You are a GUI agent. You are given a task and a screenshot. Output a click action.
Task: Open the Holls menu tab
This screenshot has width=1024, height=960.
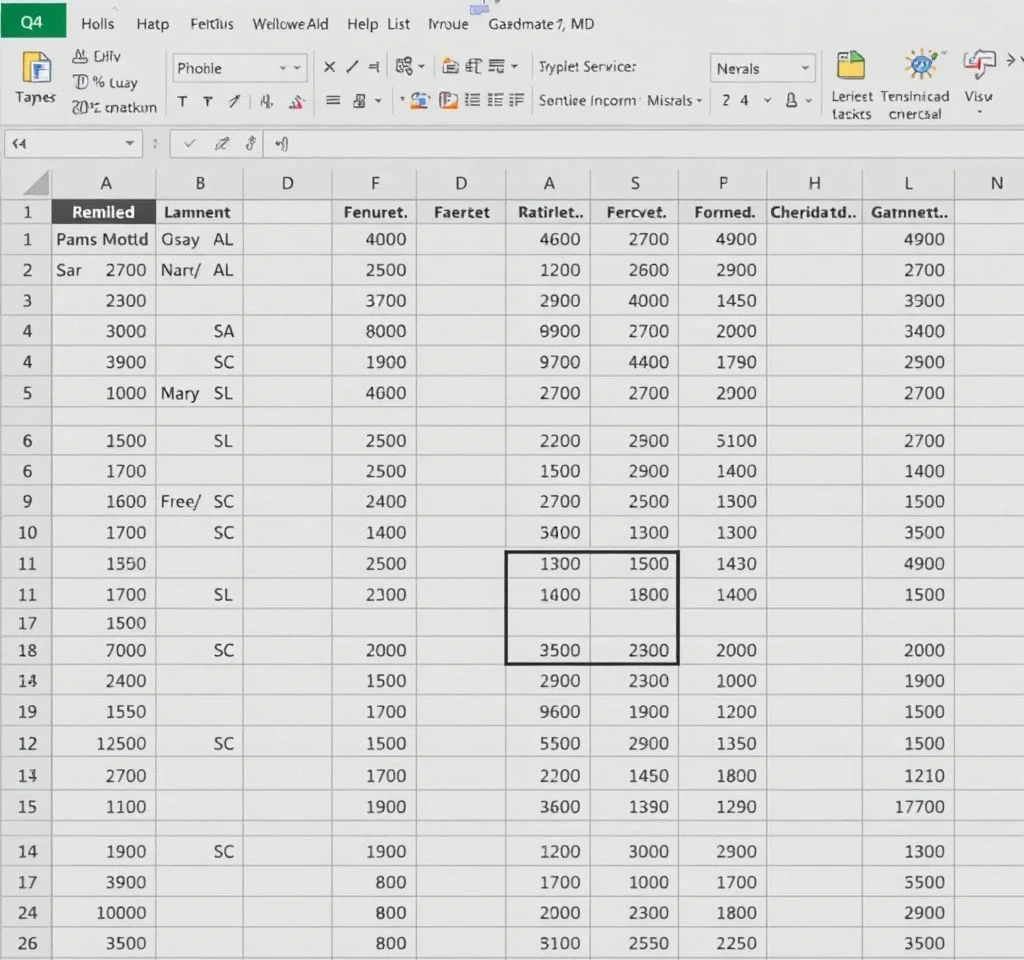pos(97,23)
